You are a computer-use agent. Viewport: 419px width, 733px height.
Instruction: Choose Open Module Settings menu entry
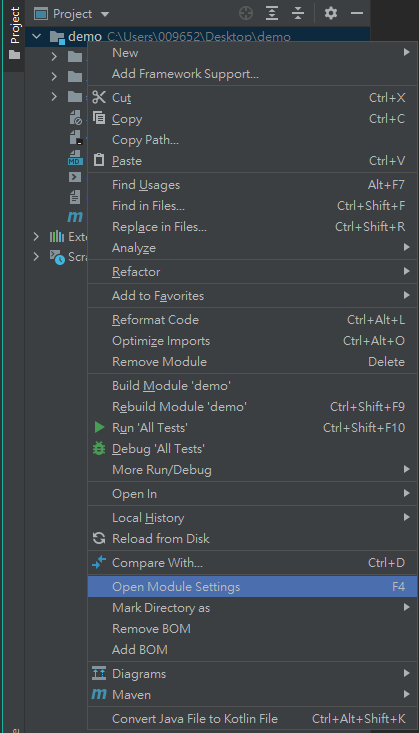point(253,587)
